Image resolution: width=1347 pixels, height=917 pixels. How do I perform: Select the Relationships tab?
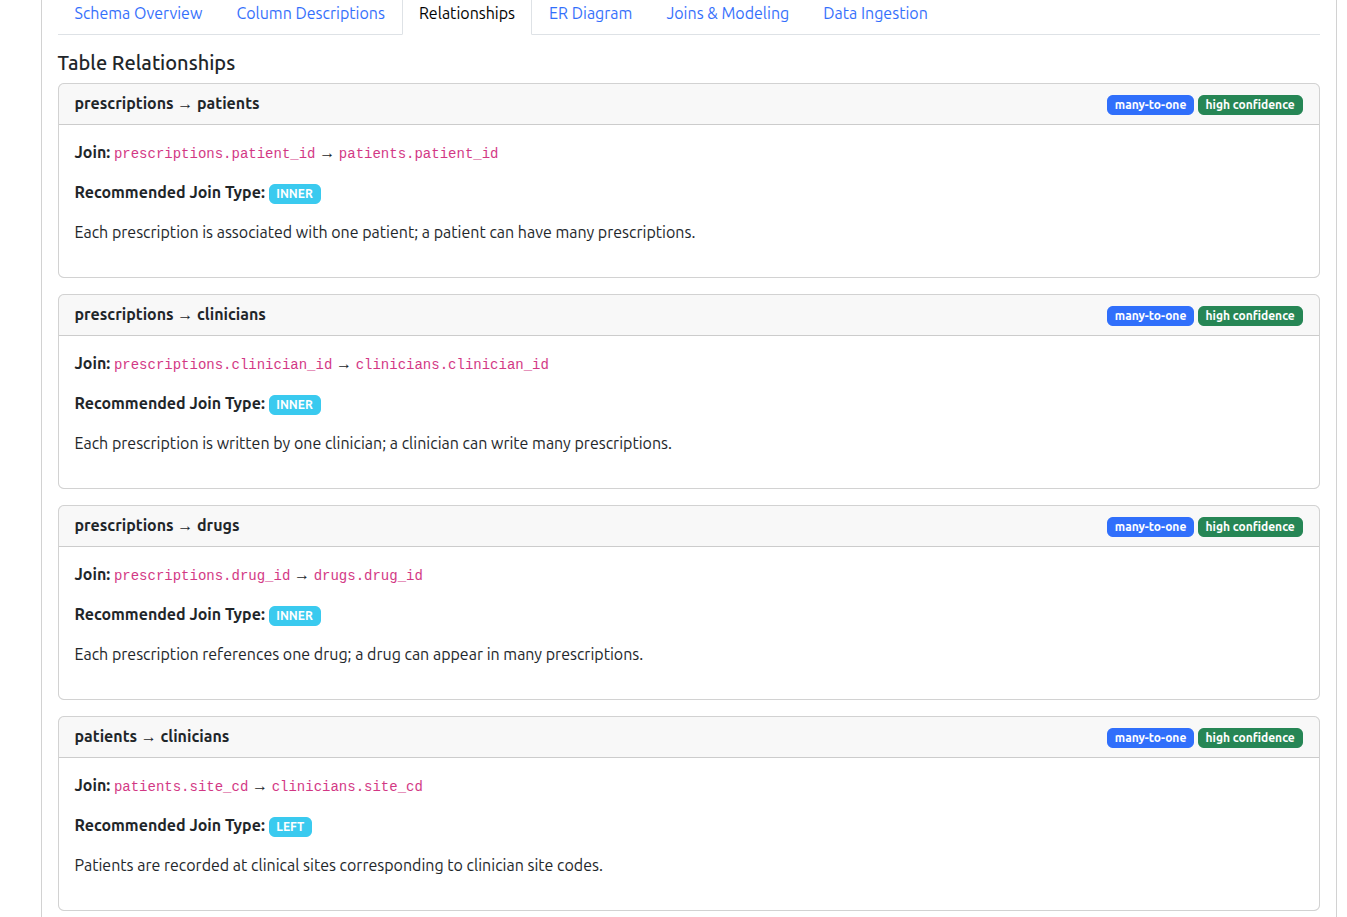coord(466,14)
